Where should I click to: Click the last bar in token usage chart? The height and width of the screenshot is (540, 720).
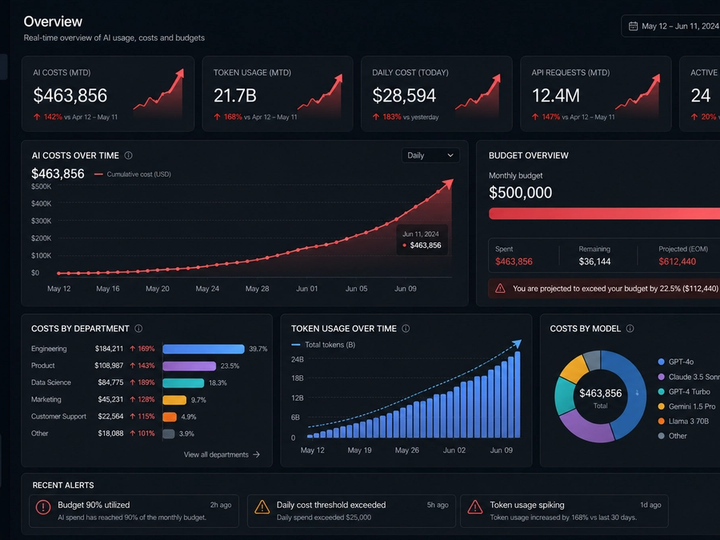point(518,394)
